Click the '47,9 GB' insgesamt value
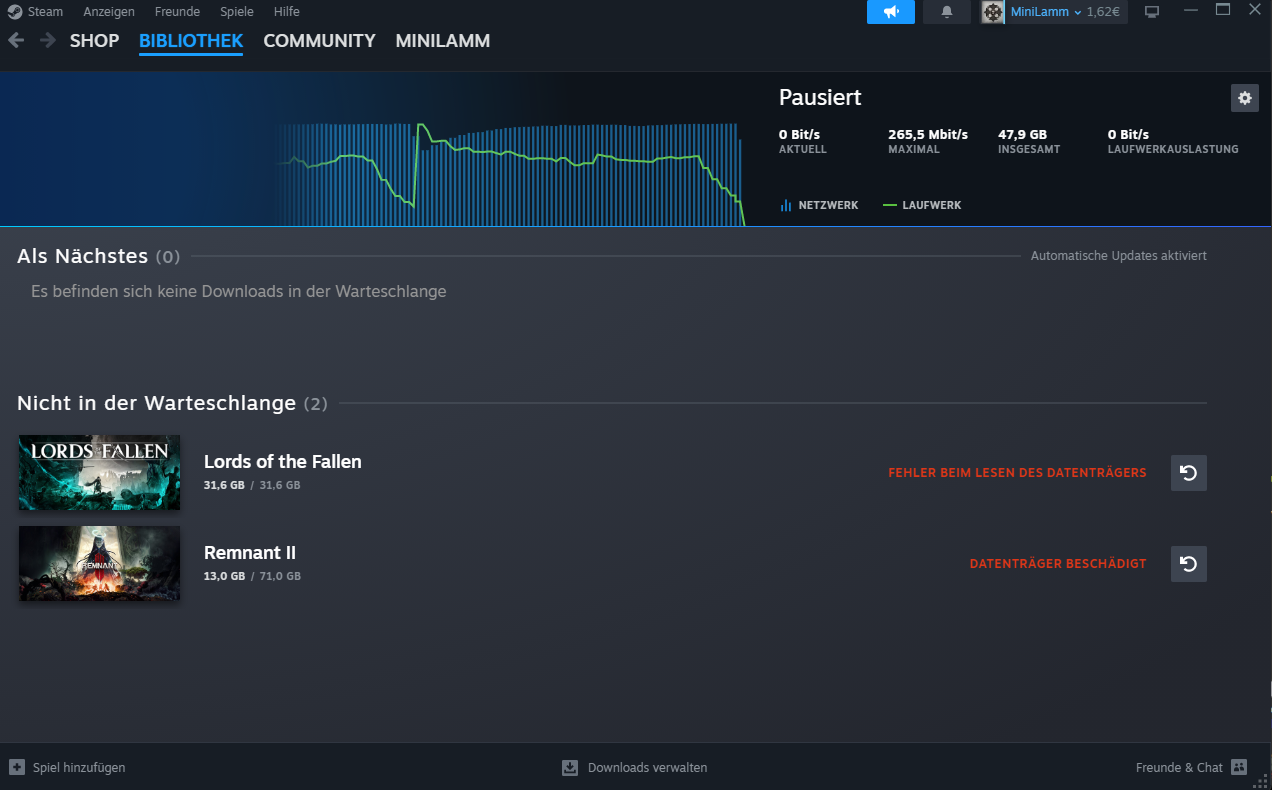 tap(1022, 134)
